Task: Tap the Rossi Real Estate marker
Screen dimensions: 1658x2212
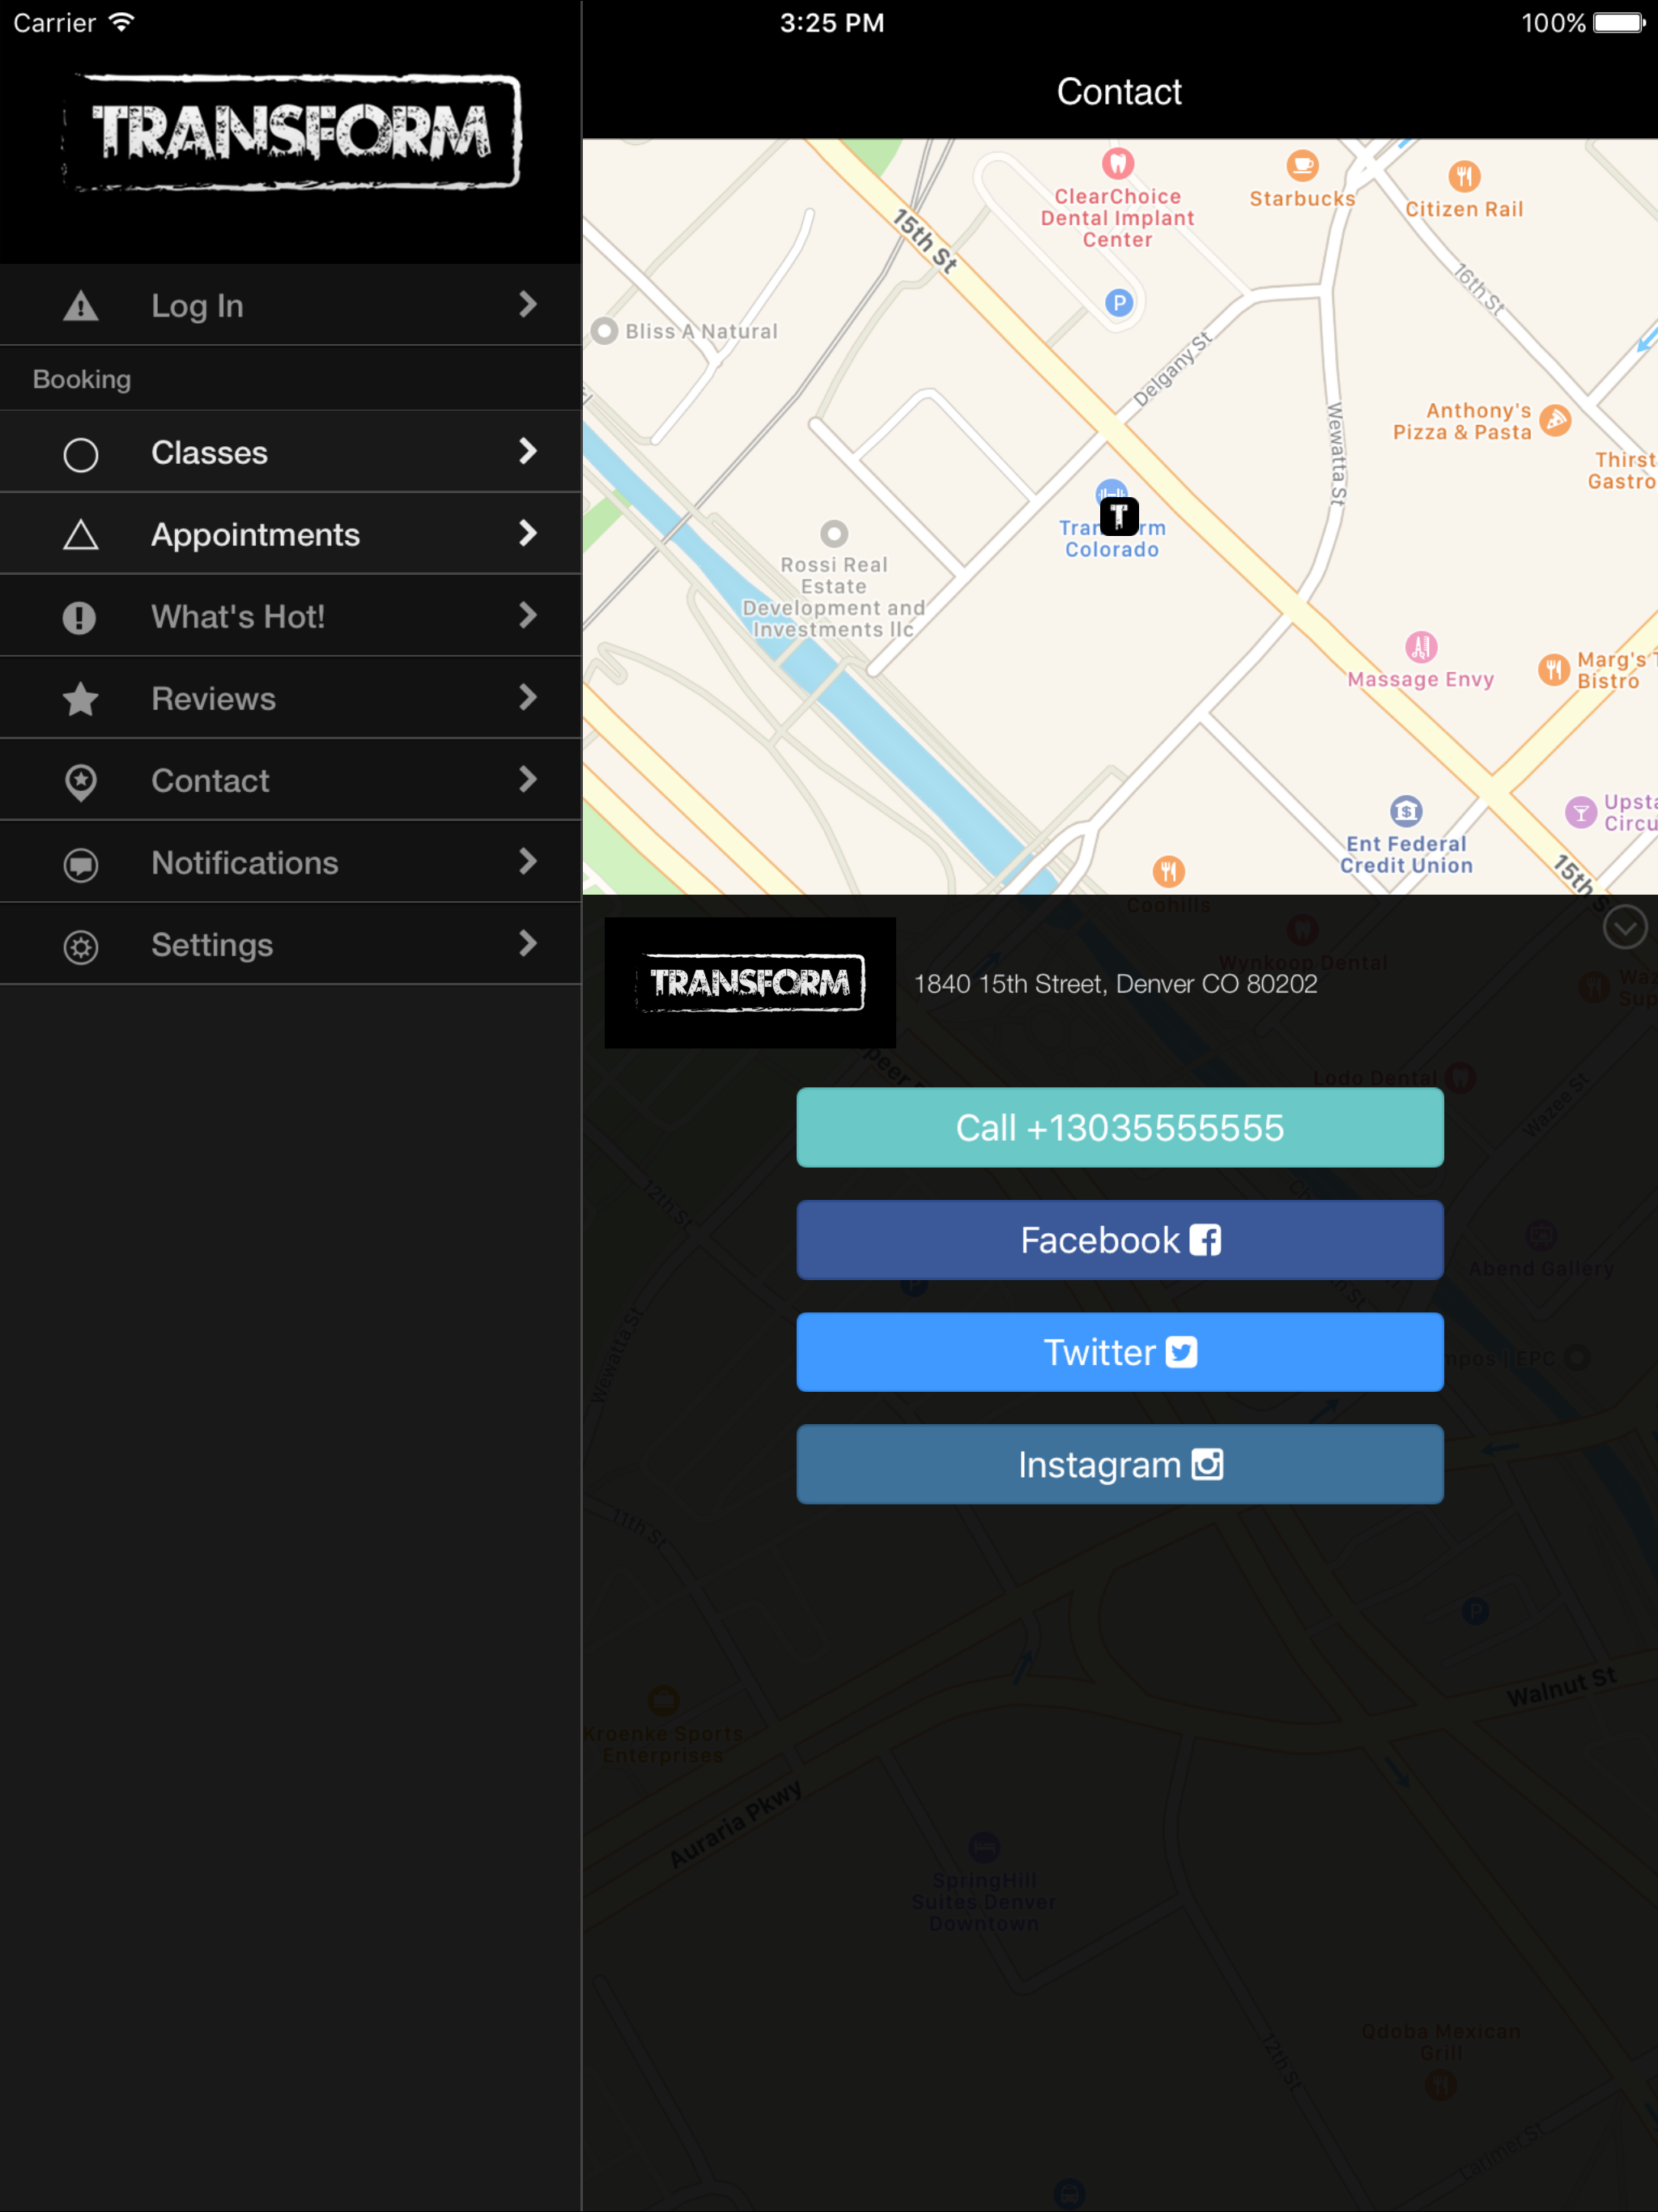Action: pos(834,533)
